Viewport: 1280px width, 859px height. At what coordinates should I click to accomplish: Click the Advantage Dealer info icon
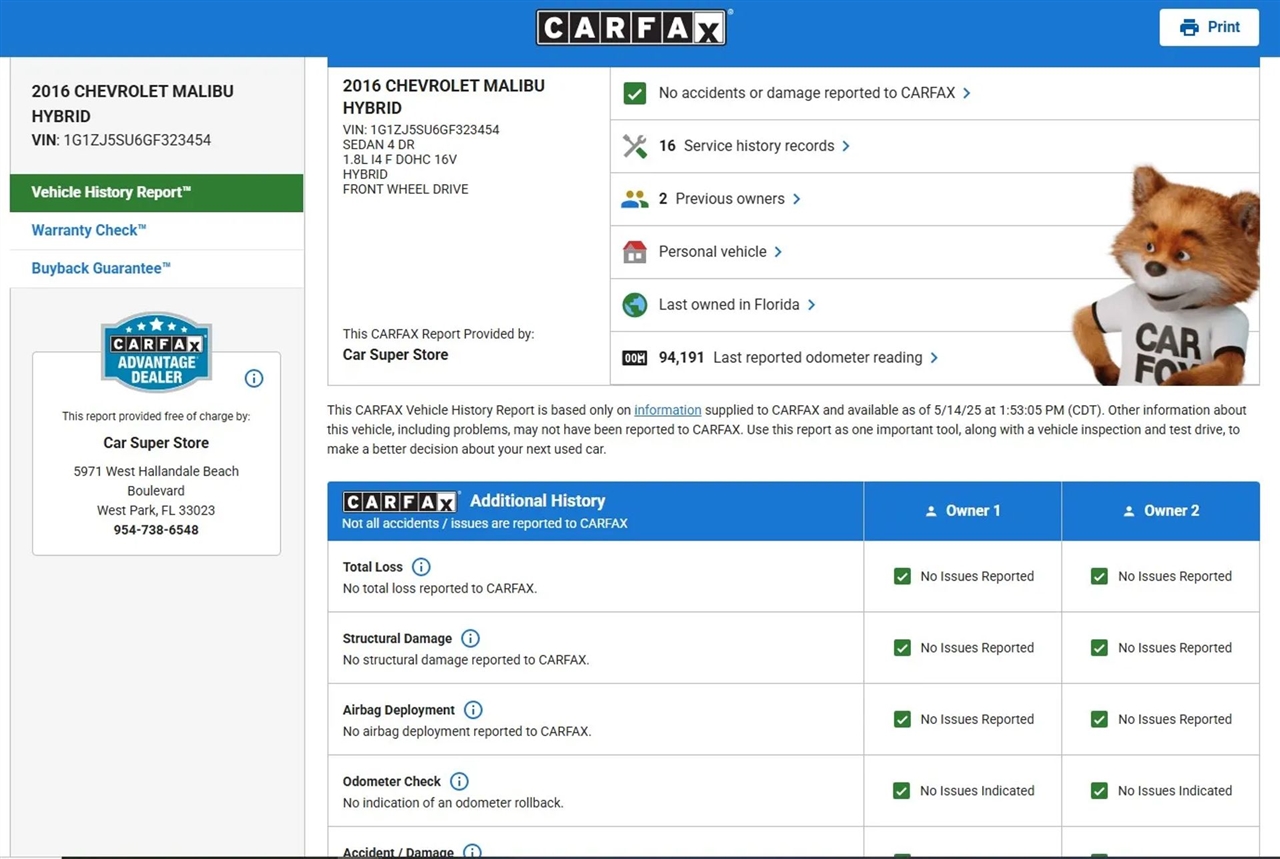tap(254, 378)
